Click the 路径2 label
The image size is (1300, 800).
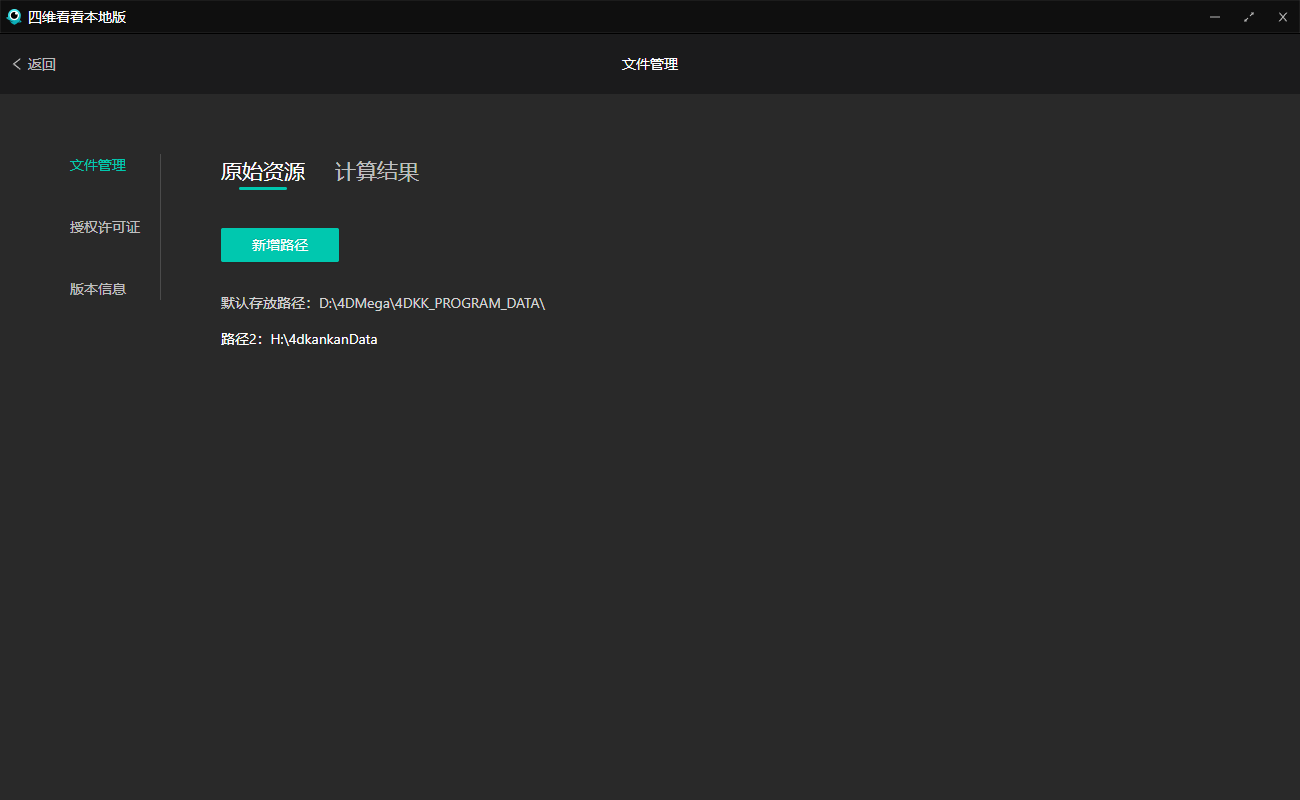[241, 340]
